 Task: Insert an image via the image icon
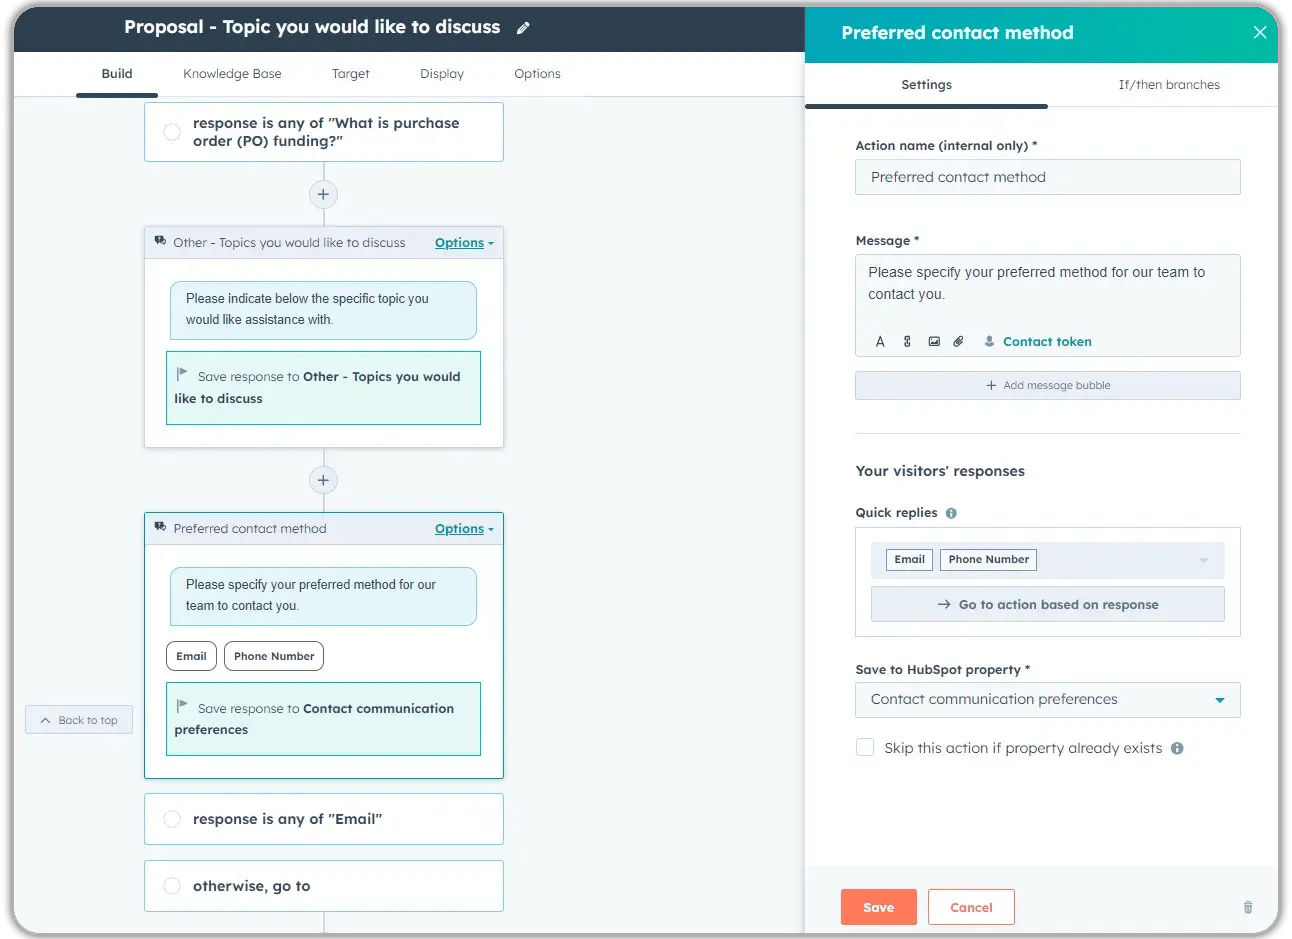click(x=934, y=341)
